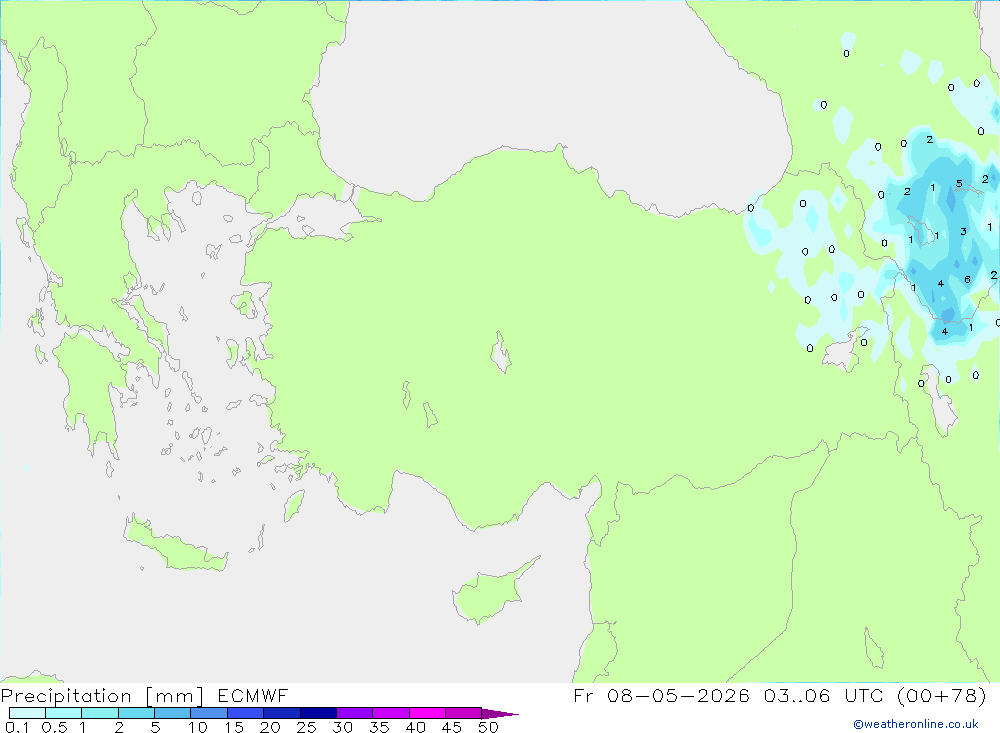1000x733 pixels.
Task: Click the '50' legend scale label
Action: point(488,727)
